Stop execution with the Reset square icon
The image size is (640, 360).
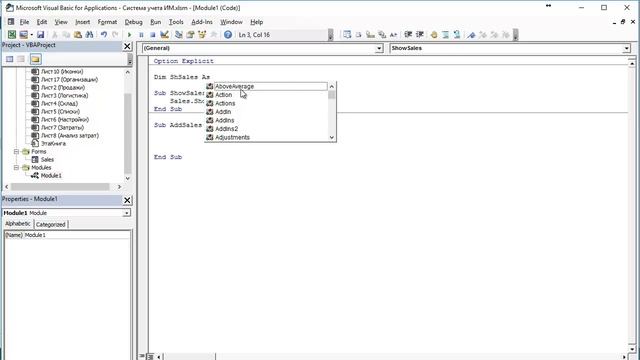tap(153, 35)
